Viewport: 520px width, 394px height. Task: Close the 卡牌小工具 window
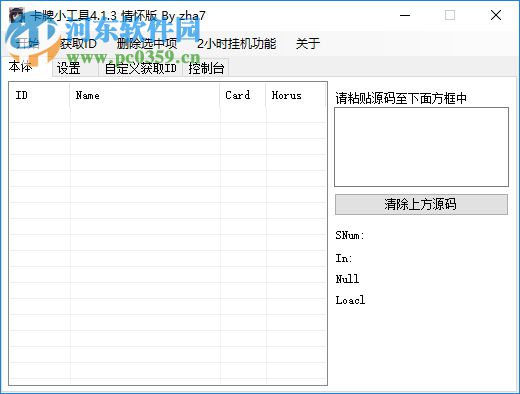pyautogui.click(x=496, y=15)
